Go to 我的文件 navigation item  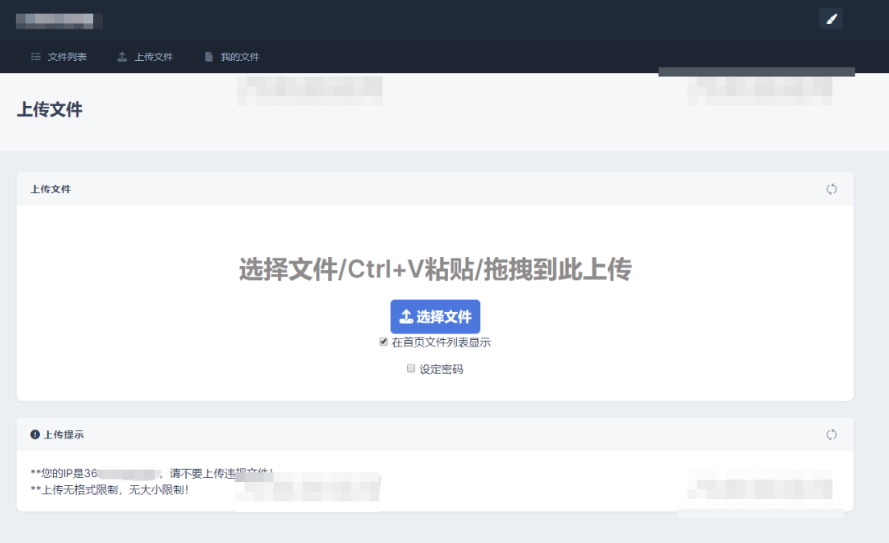[240, 57]
